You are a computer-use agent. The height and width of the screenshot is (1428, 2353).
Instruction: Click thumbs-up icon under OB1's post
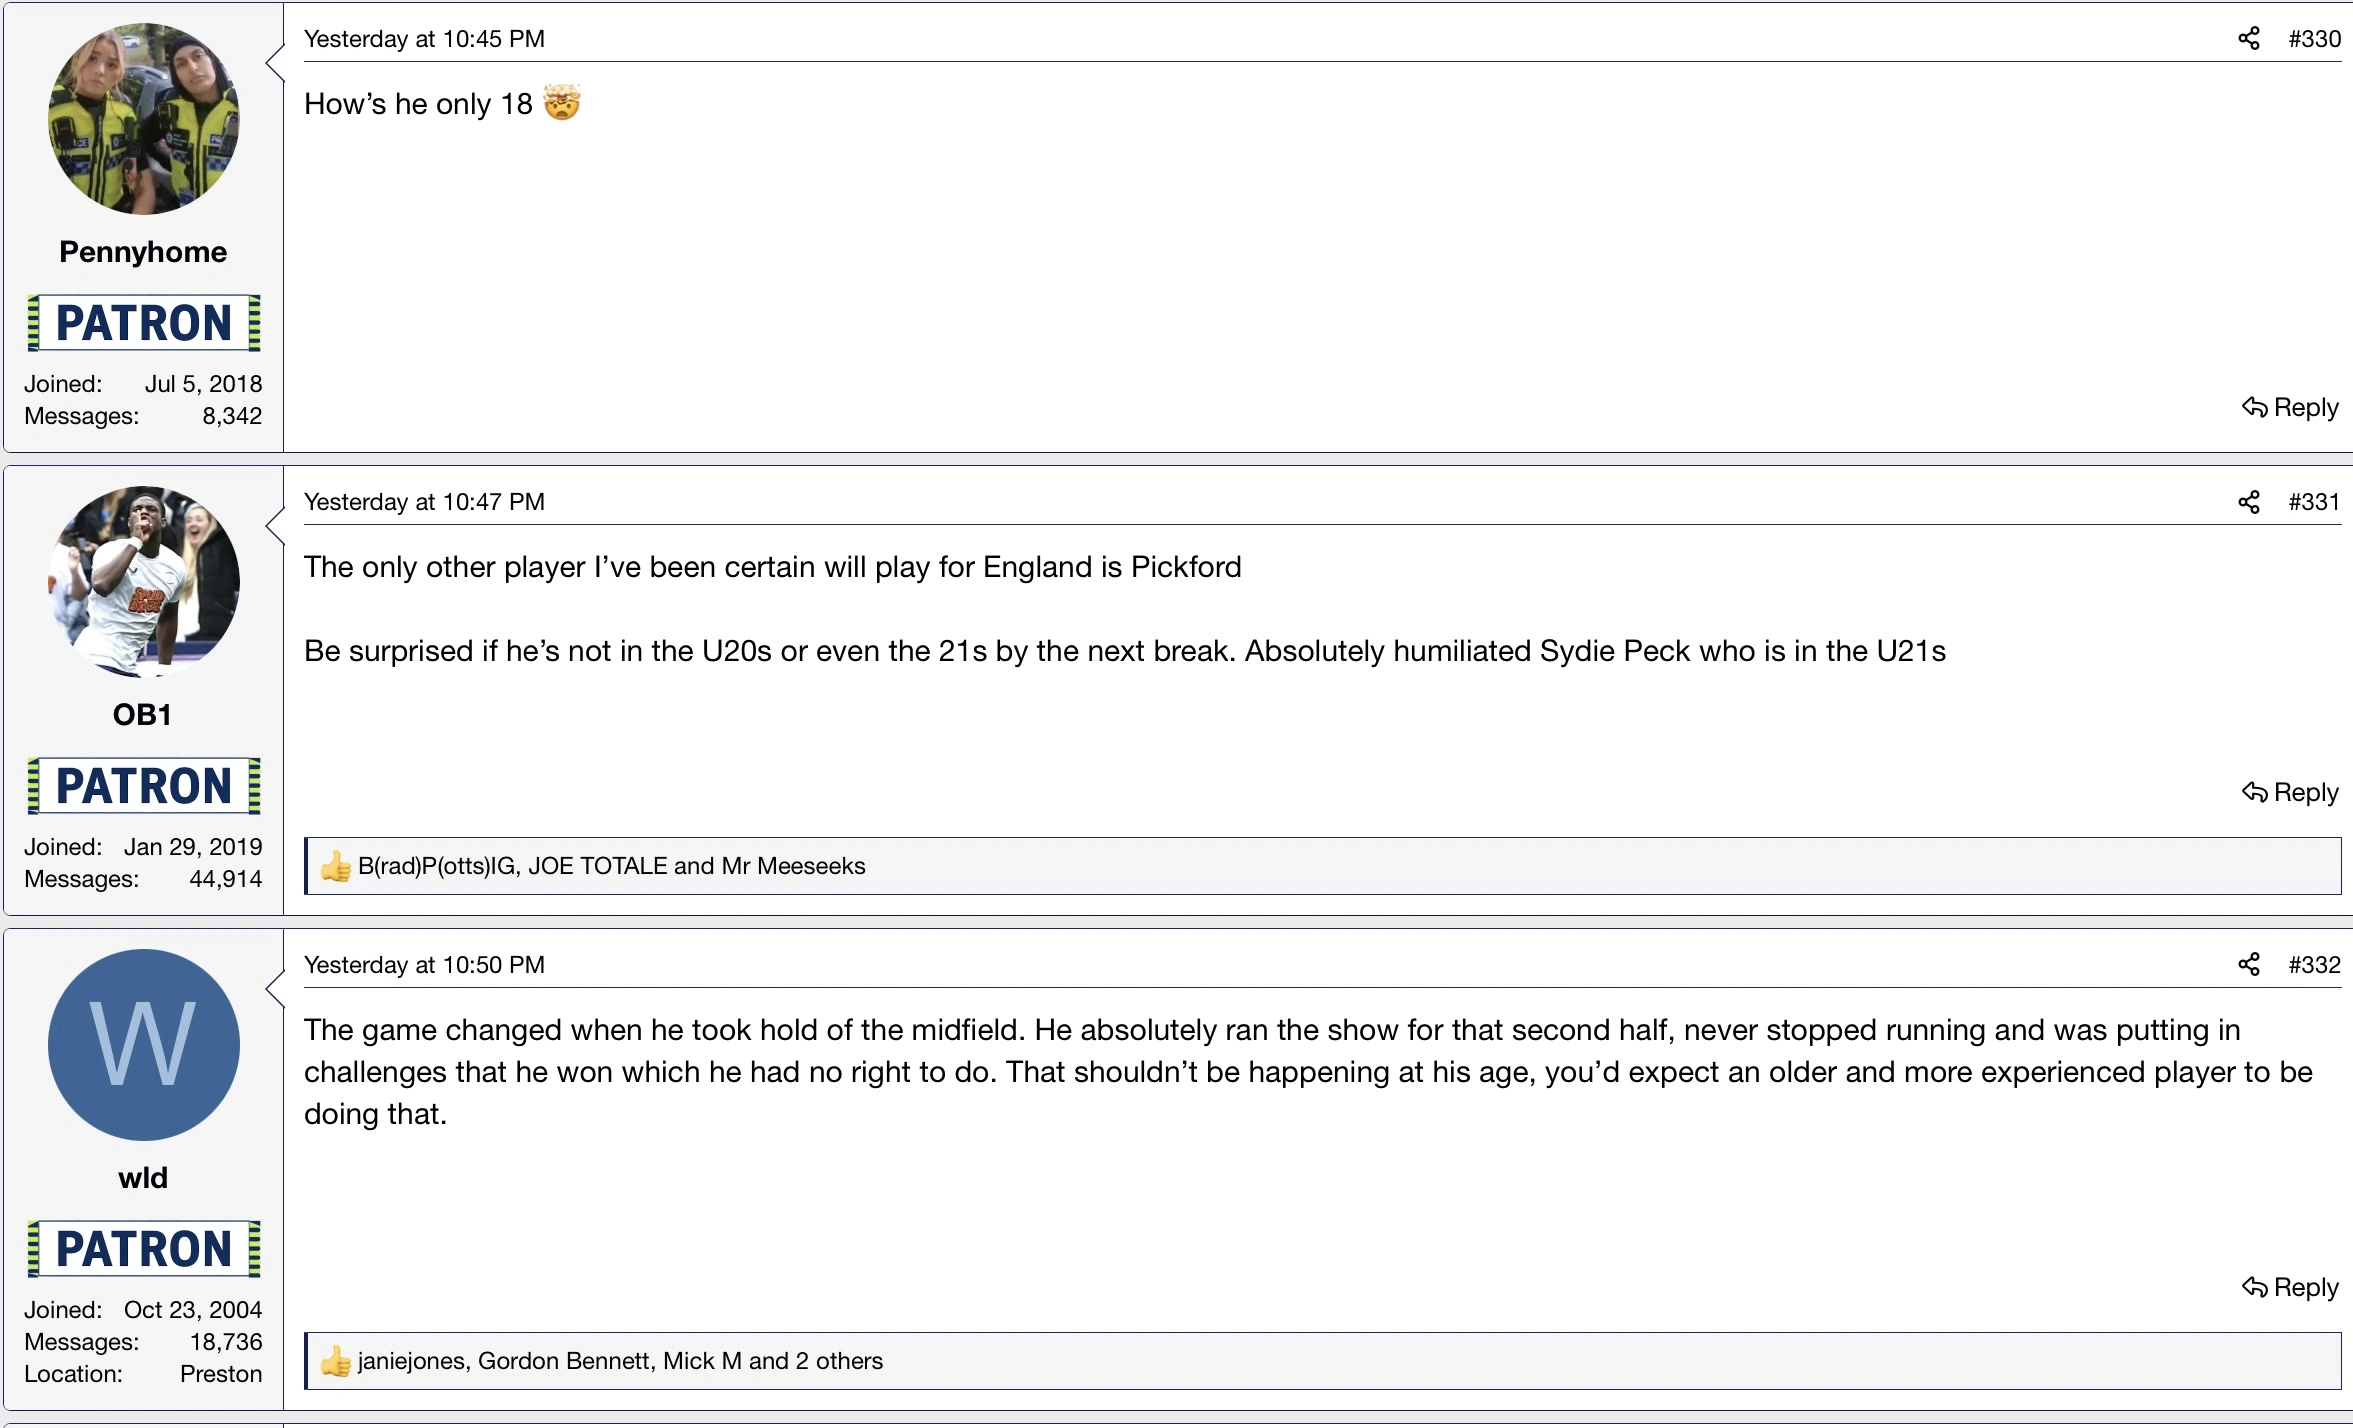click(x=335, y=866)
